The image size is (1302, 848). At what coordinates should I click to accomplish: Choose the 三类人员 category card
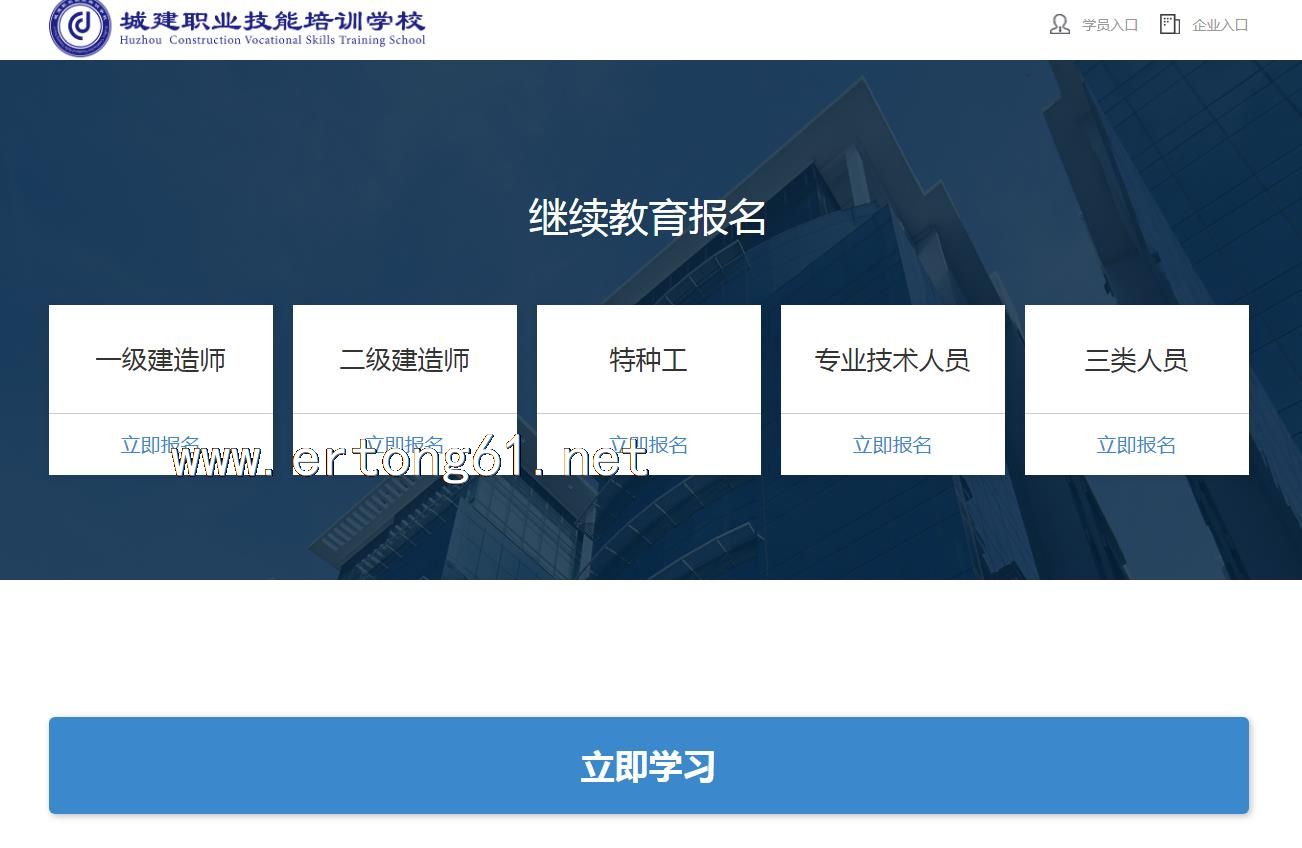(x=1137, y=360)
